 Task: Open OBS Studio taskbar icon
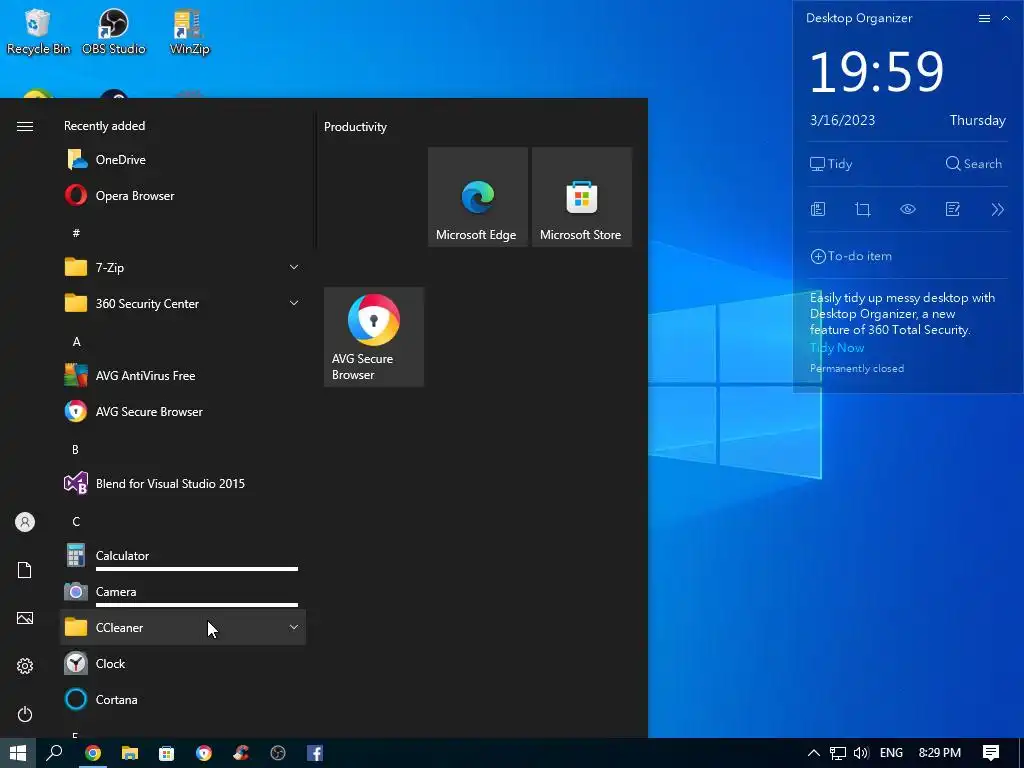point(278,753)
